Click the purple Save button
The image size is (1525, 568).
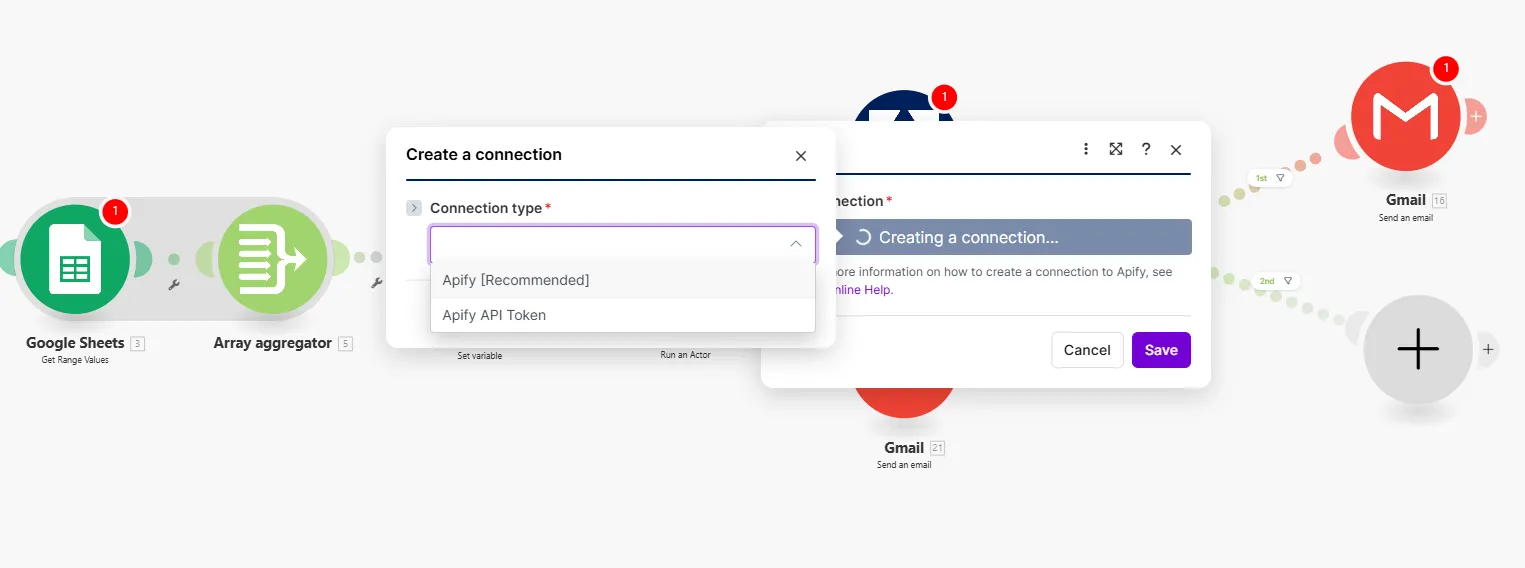click(x=1161, y=350)
